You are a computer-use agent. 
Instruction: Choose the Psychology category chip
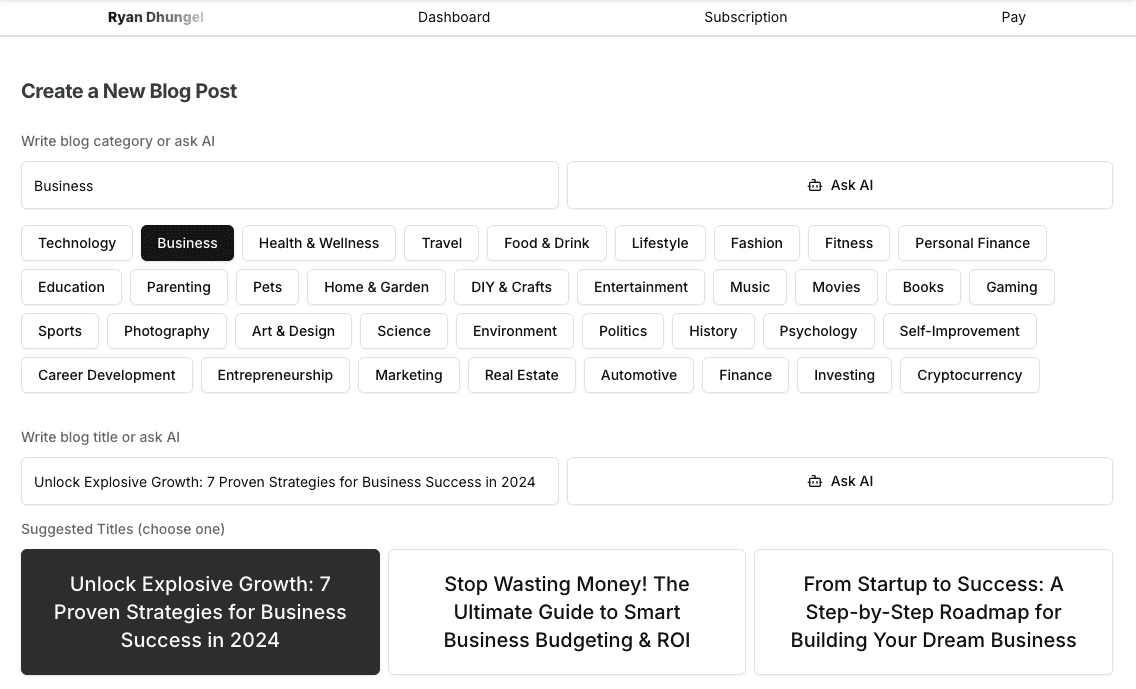(819, 332)
